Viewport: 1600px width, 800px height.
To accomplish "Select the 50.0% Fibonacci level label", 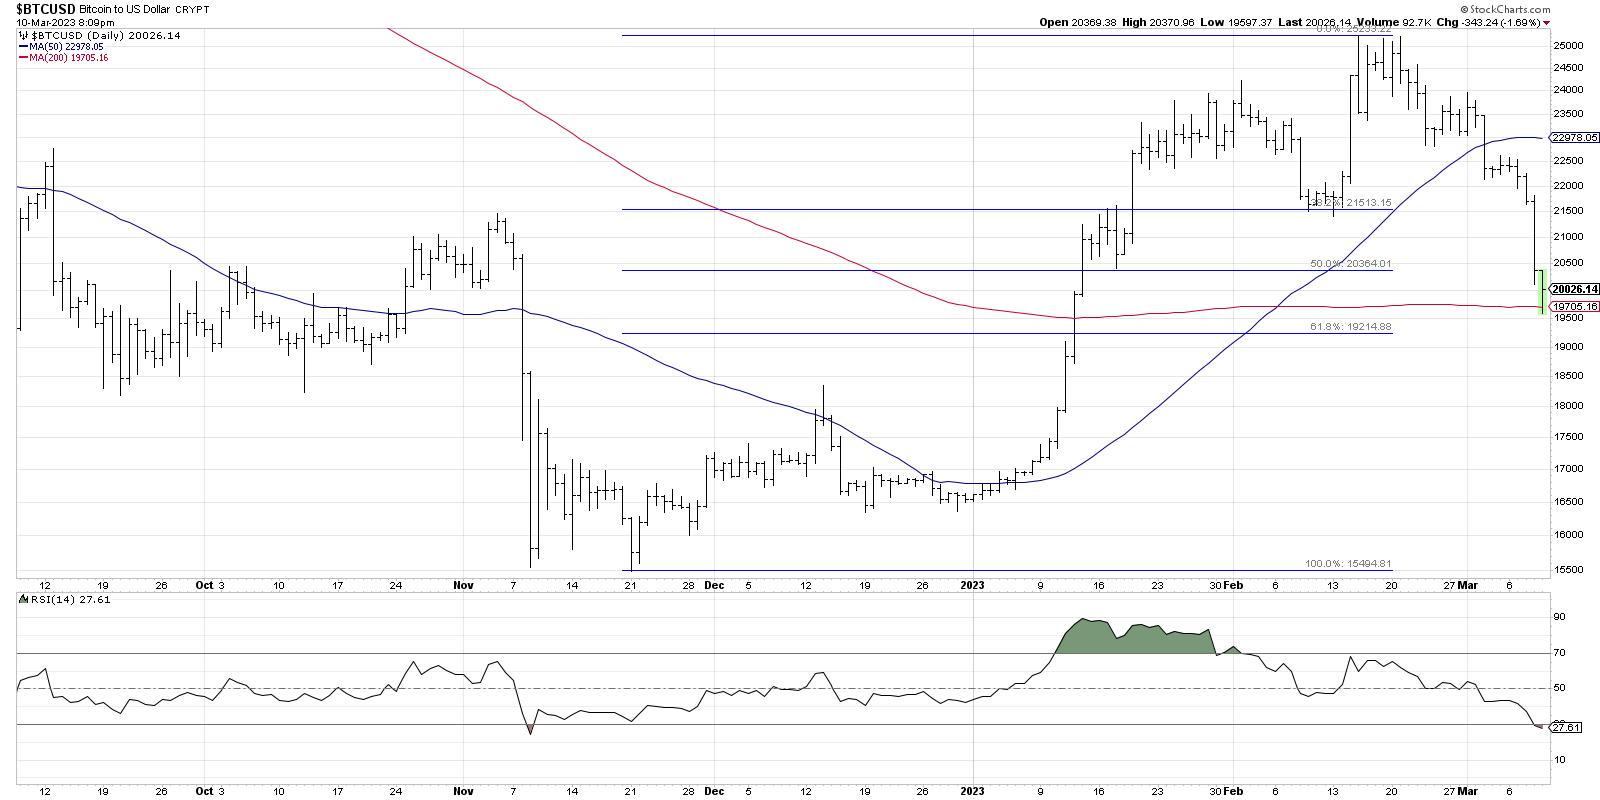I will (x=1350, y=264).
